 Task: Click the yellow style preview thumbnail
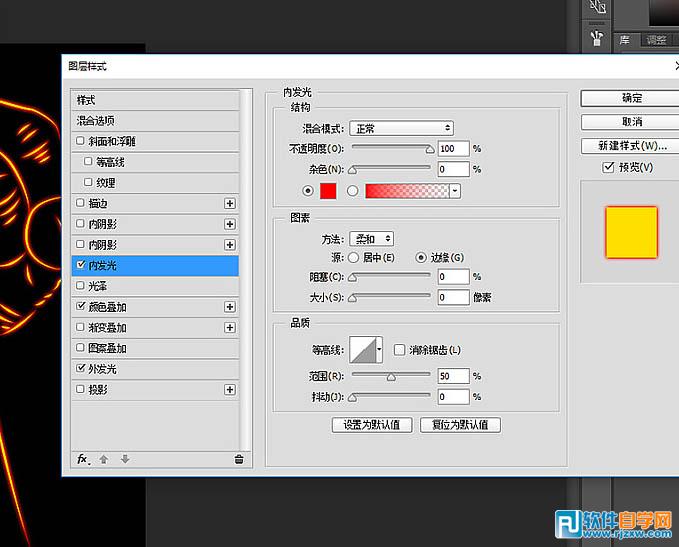[x=631, y=232]
